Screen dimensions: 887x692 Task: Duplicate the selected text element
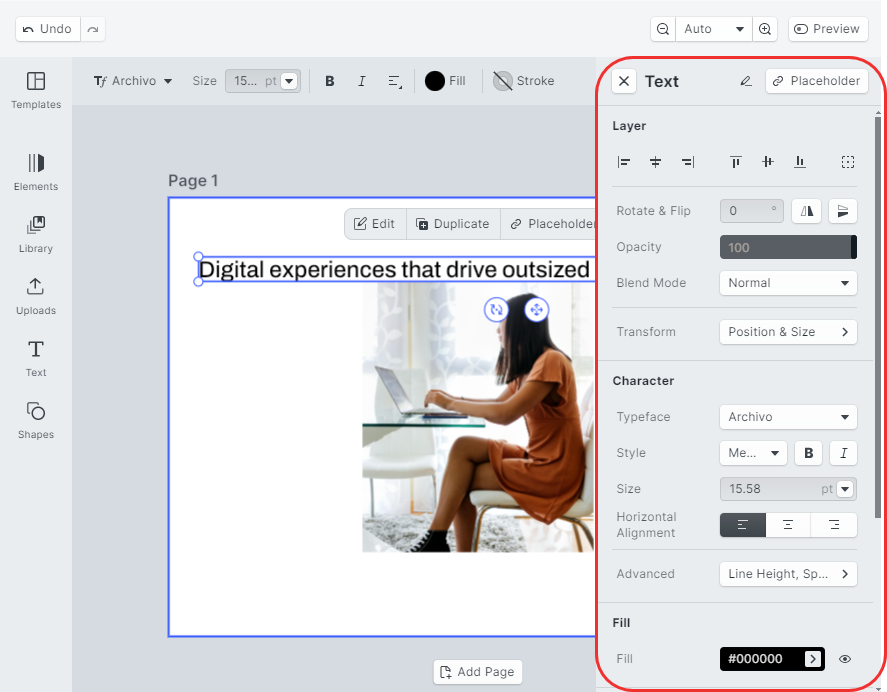(x=453, y=224)
